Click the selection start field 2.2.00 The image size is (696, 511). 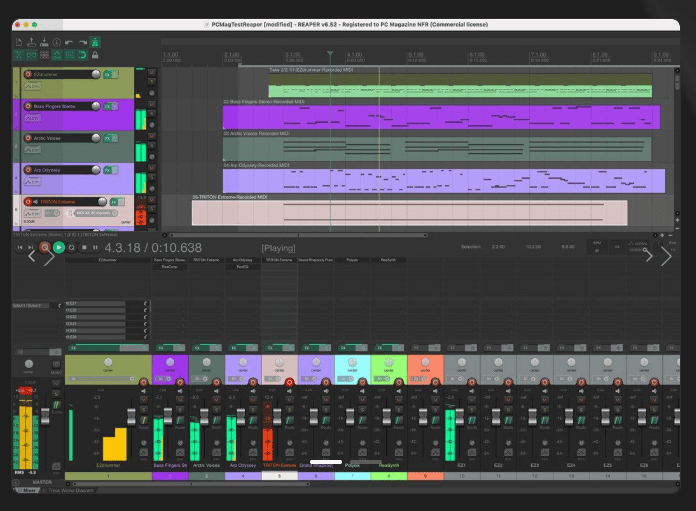click(x=498, y=246)
